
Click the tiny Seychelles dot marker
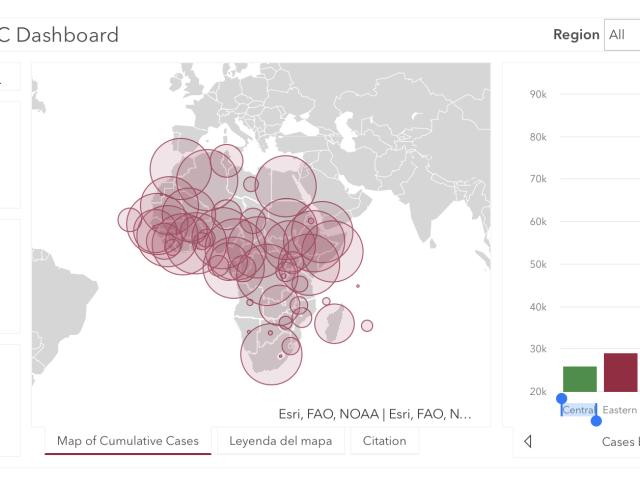[358, 286]
